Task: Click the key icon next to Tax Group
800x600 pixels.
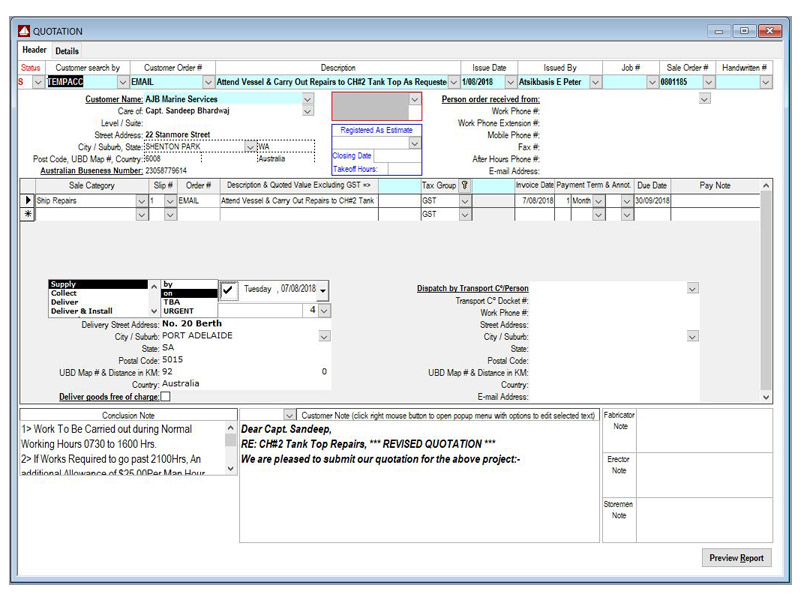Action: tap(464, 185)
